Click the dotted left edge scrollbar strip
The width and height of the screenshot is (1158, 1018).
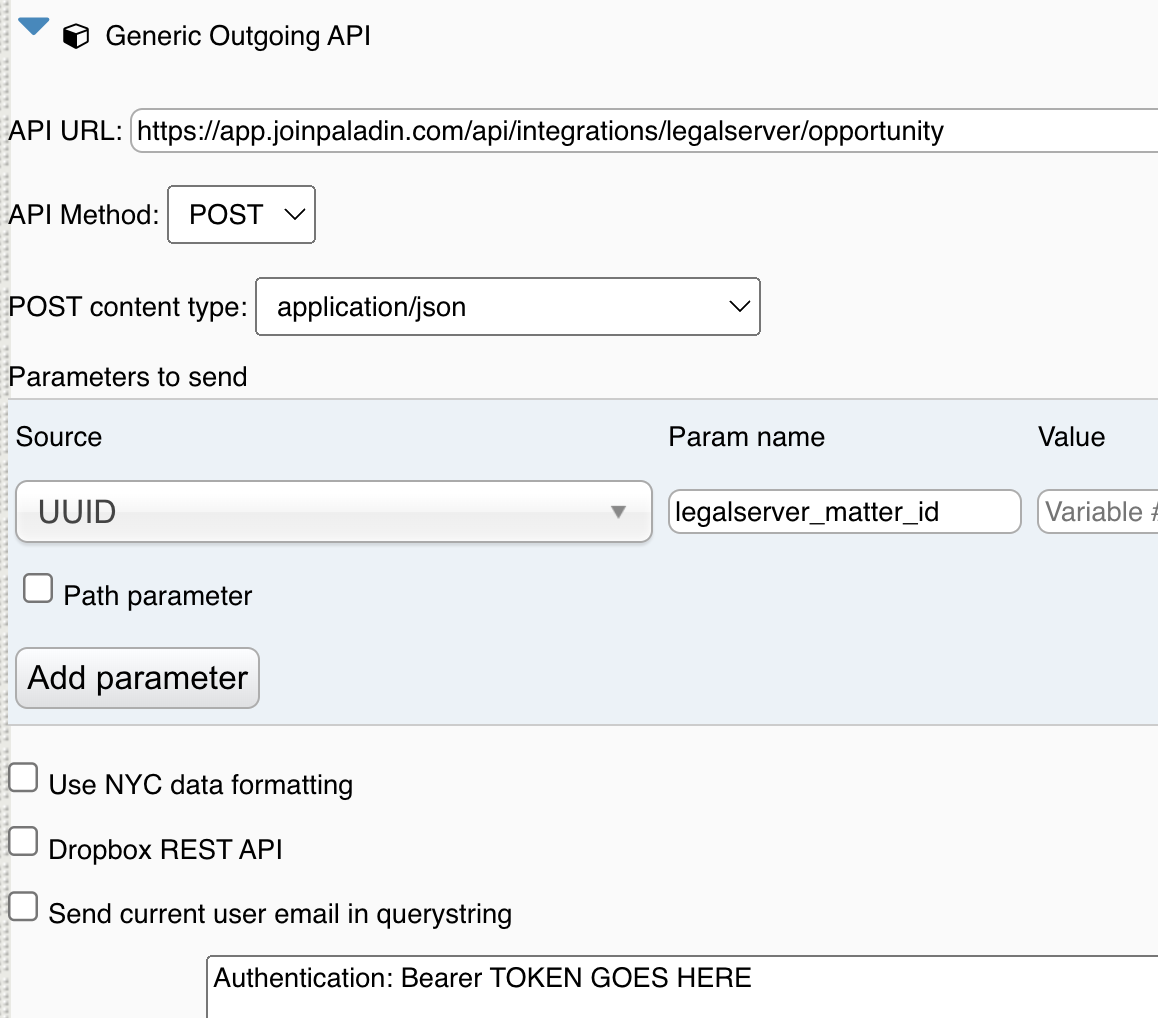point(4,500)
